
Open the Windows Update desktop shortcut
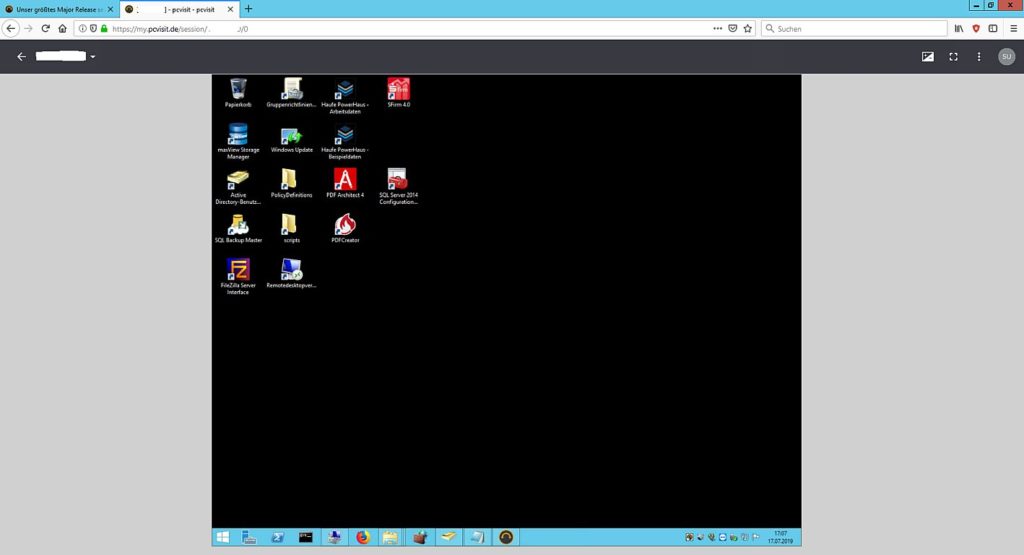coord(291,135)
